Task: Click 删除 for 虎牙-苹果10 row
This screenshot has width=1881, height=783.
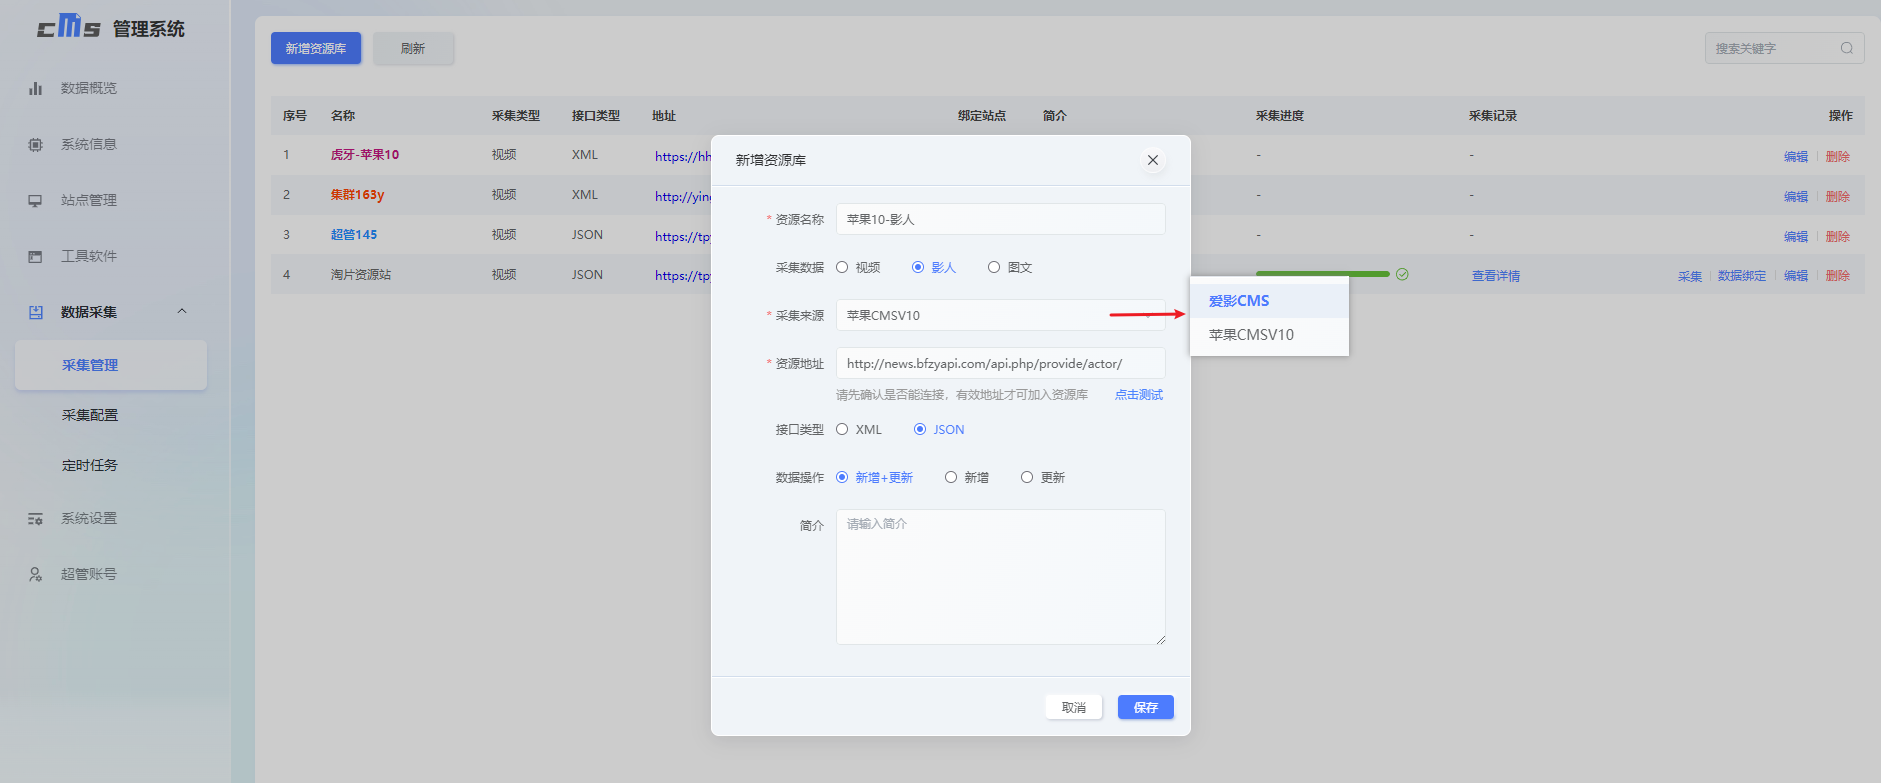Action: tap(1838, 157)
